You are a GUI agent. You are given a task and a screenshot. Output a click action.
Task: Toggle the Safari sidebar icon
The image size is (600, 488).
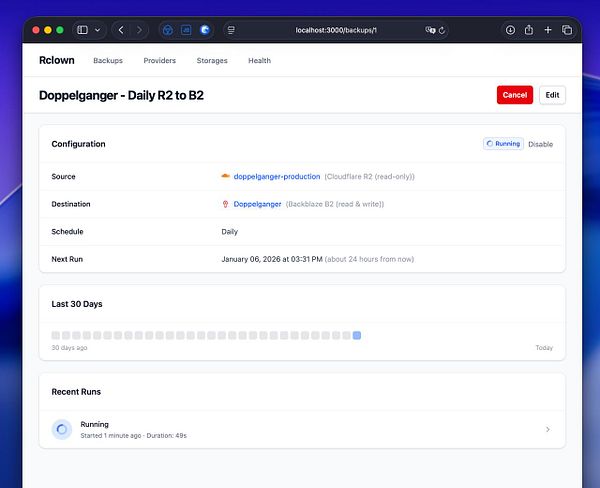82,30
